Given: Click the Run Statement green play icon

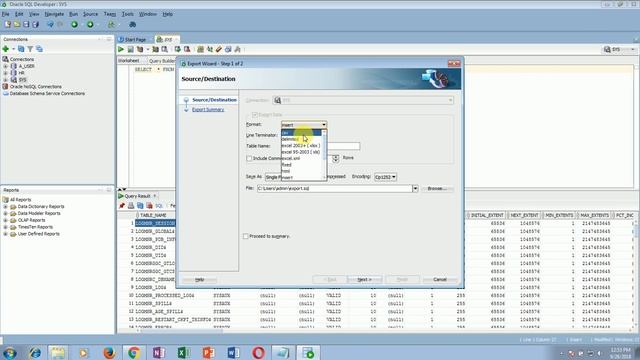Looking at the screenshot, I should [x=121, y=49].
